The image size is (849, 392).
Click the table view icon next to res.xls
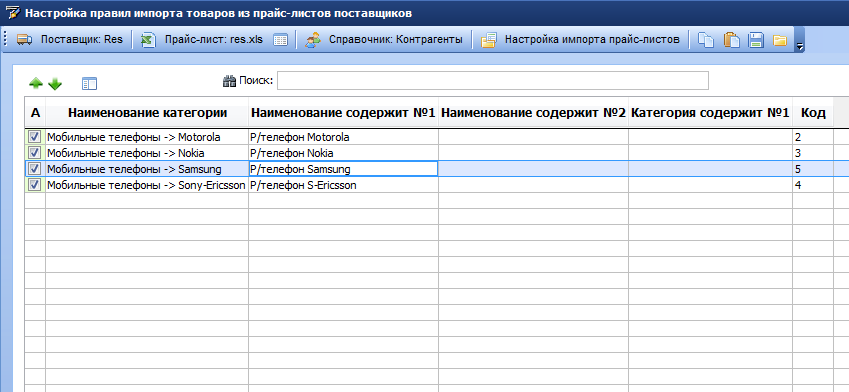click(280, 40)
